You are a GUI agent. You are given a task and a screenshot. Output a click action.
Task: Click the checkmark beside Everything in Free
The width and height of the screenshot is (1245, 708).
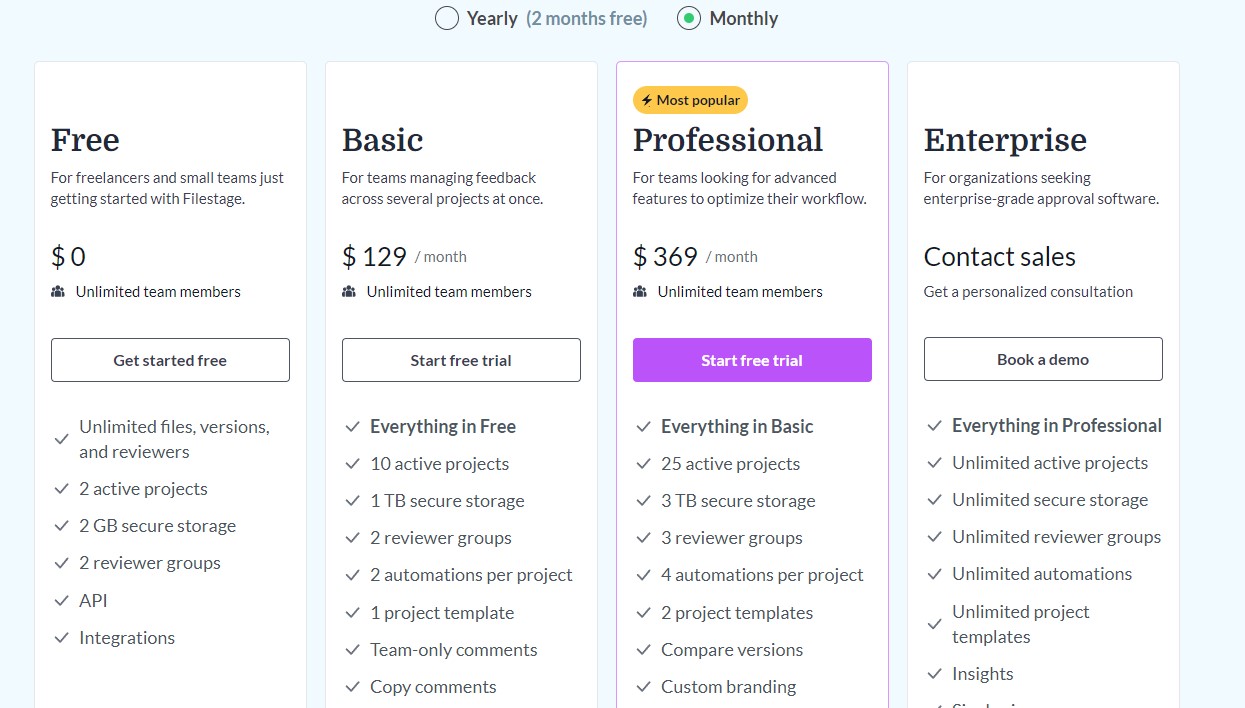tap(352, 426)
